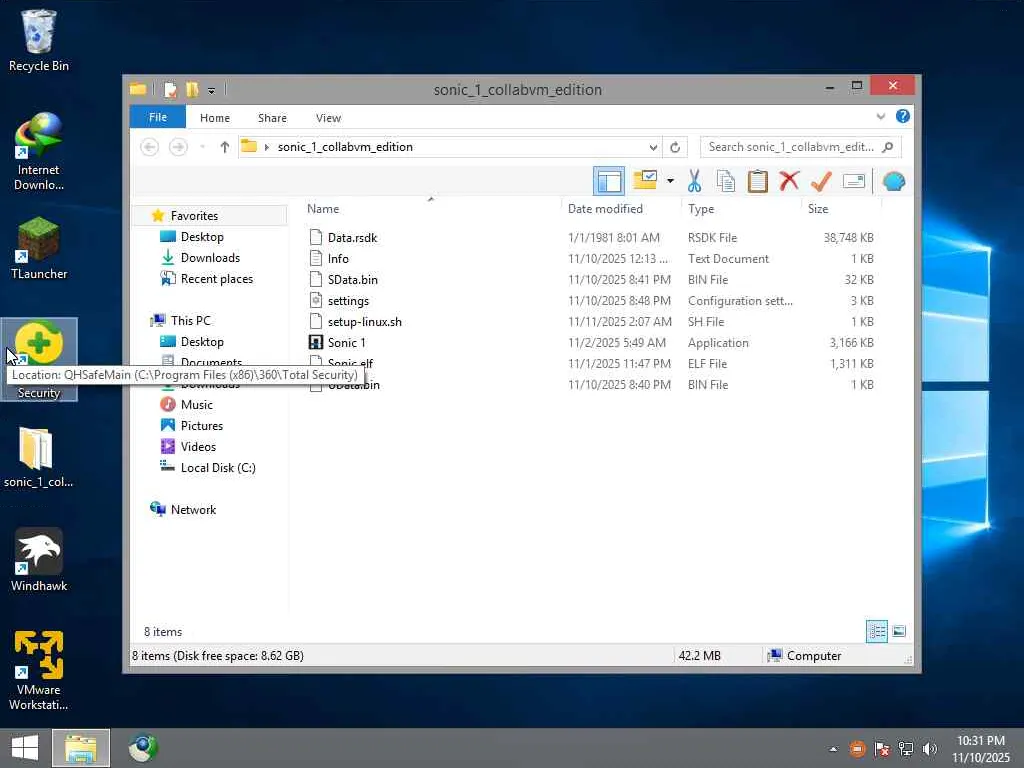Open the Share ribbon tab
The image size is (1024, 768).
(272, 118)
